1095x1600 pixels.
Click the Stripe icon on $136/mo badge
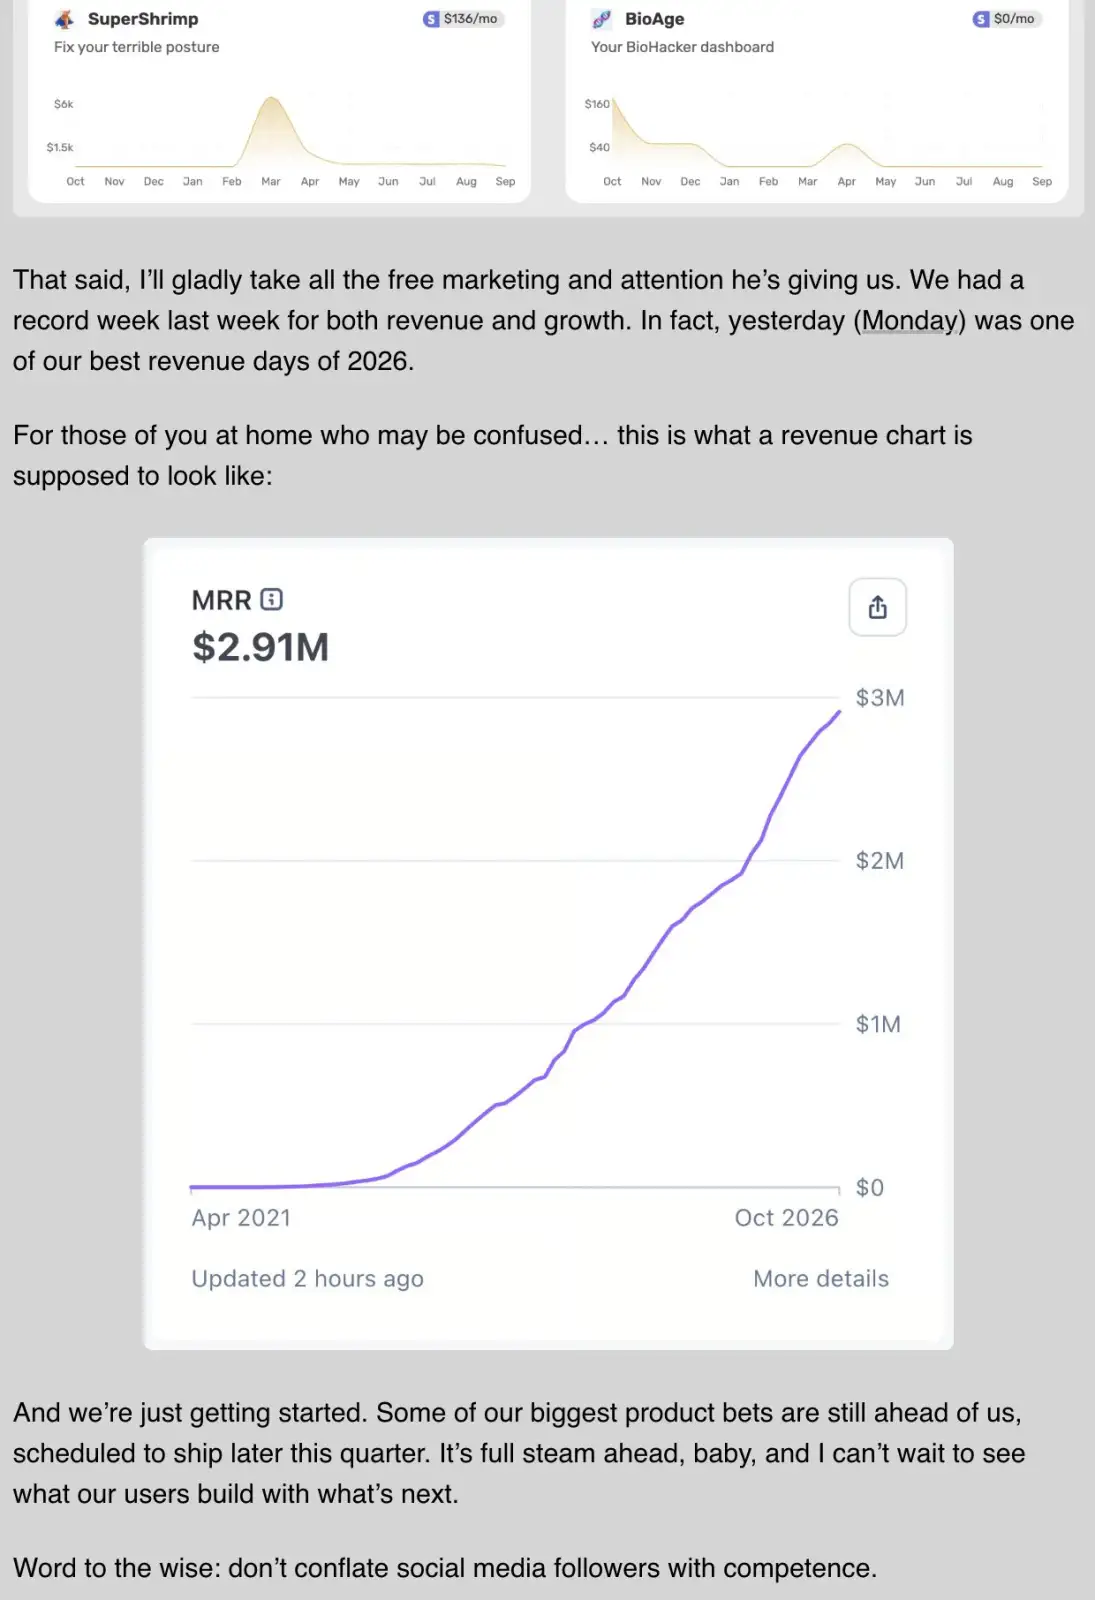432,19
